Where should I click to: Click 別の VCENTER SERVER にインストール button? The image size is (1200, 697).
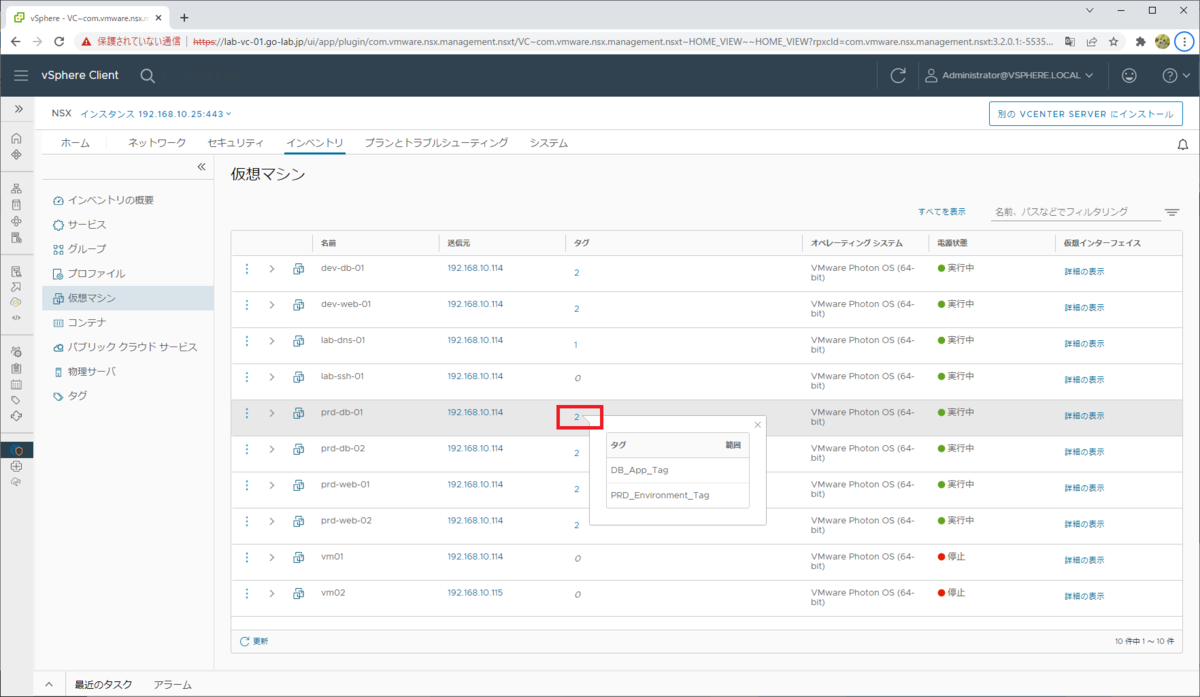[x=1086, y=114]
